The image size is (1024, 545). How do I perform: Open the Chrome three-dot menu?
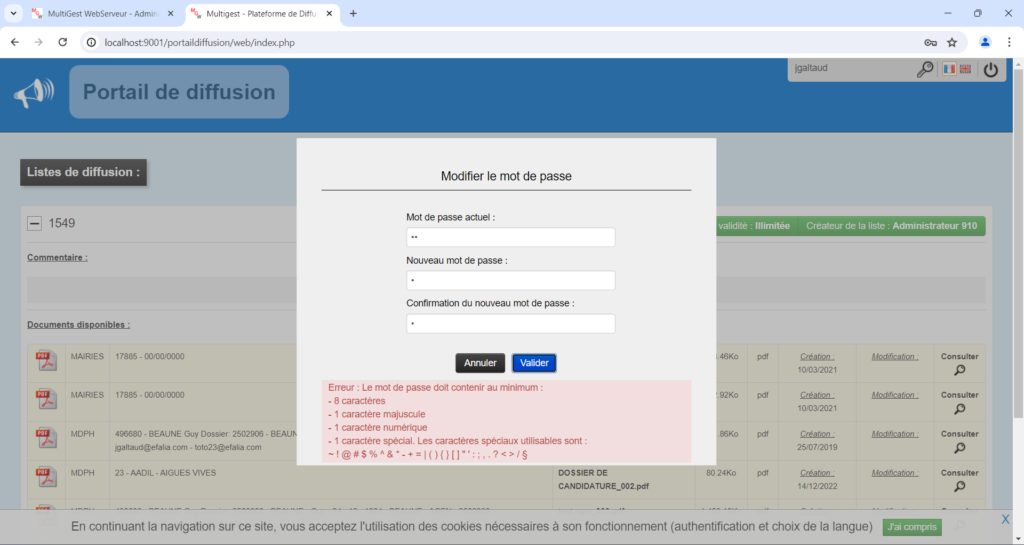[1010, 43]
